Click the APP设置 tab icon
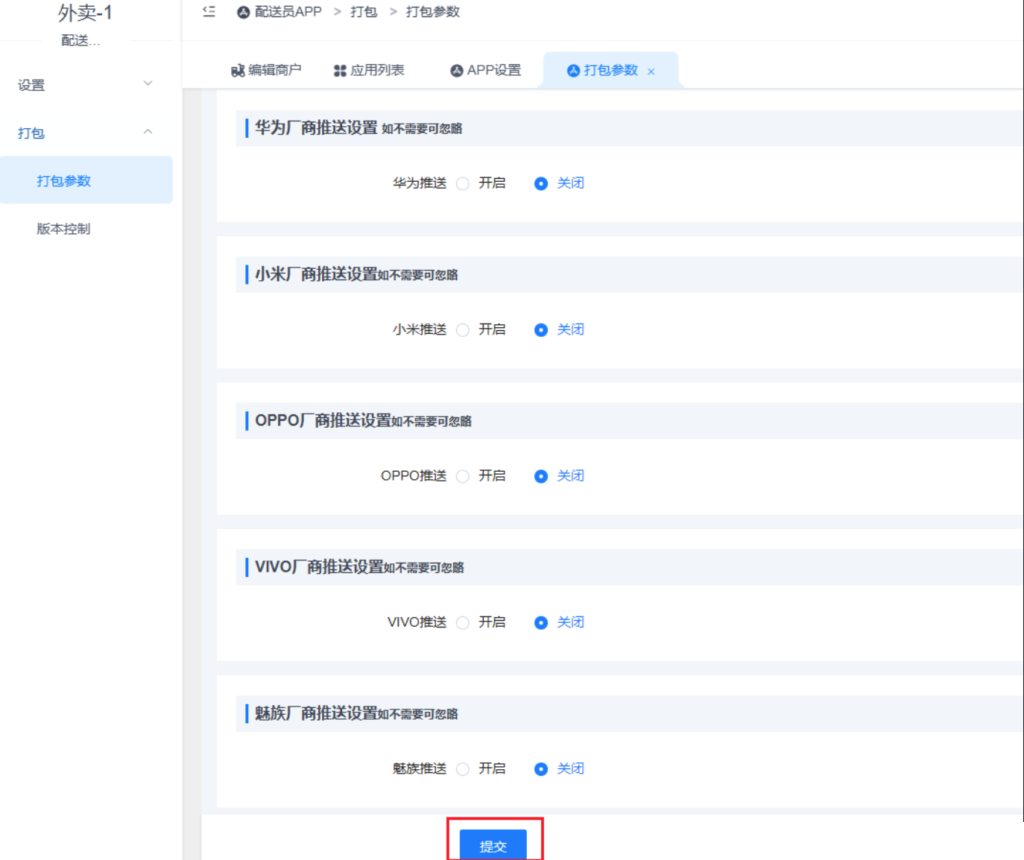Screen dimensions: 1024x860 coord(457,71)
